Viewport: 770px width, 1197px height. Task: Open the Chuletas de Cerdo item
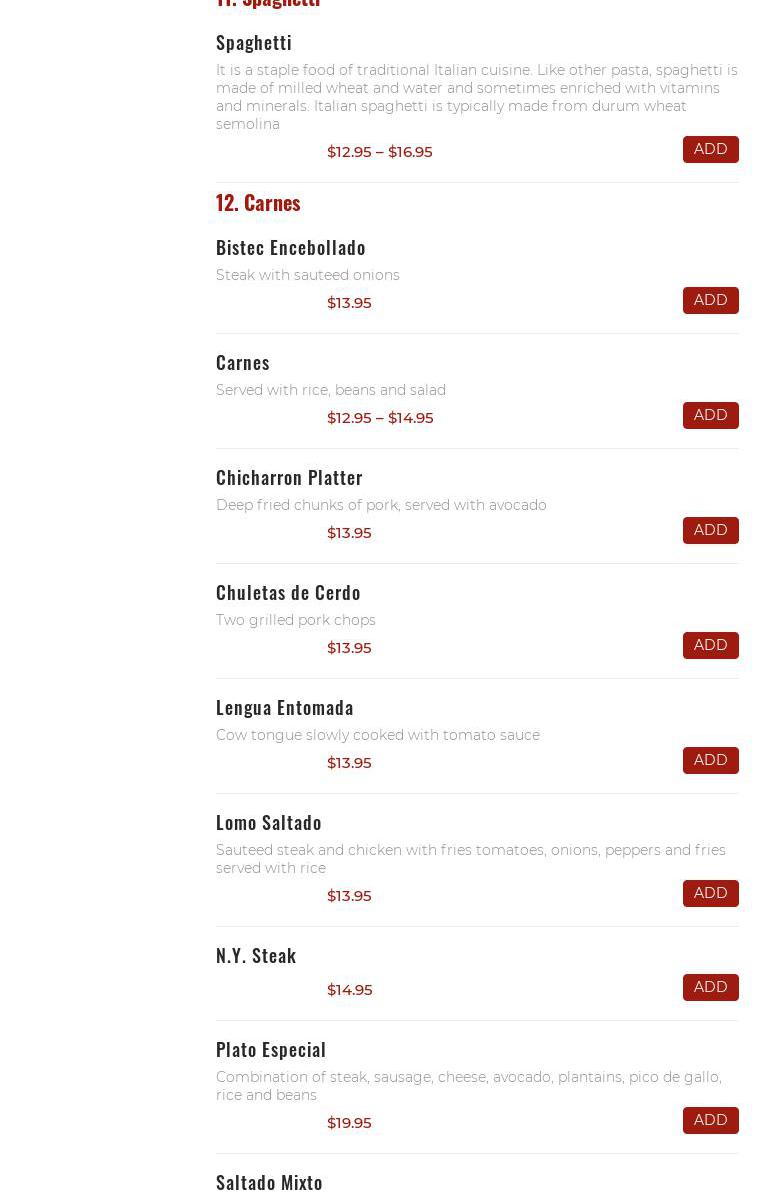pos(288,592)
